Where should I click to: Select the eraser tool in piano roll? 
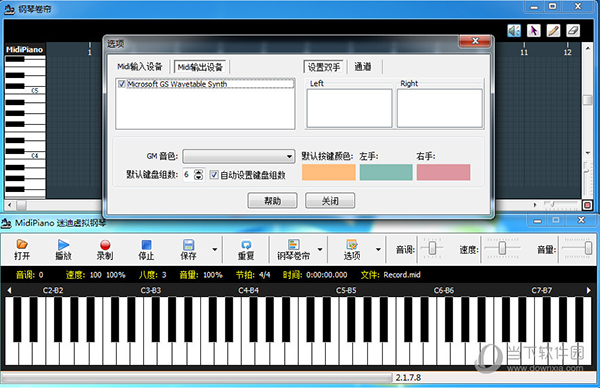pyautogui.click(x=573, y=31)
